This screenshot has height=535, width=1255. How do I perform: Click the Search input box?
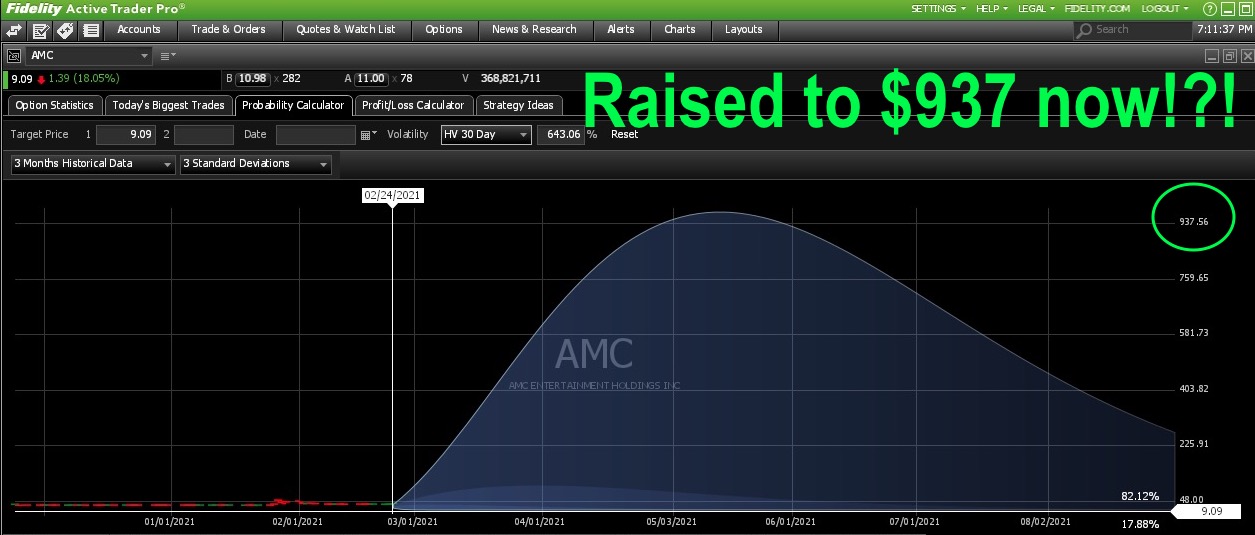(1131, 30)
